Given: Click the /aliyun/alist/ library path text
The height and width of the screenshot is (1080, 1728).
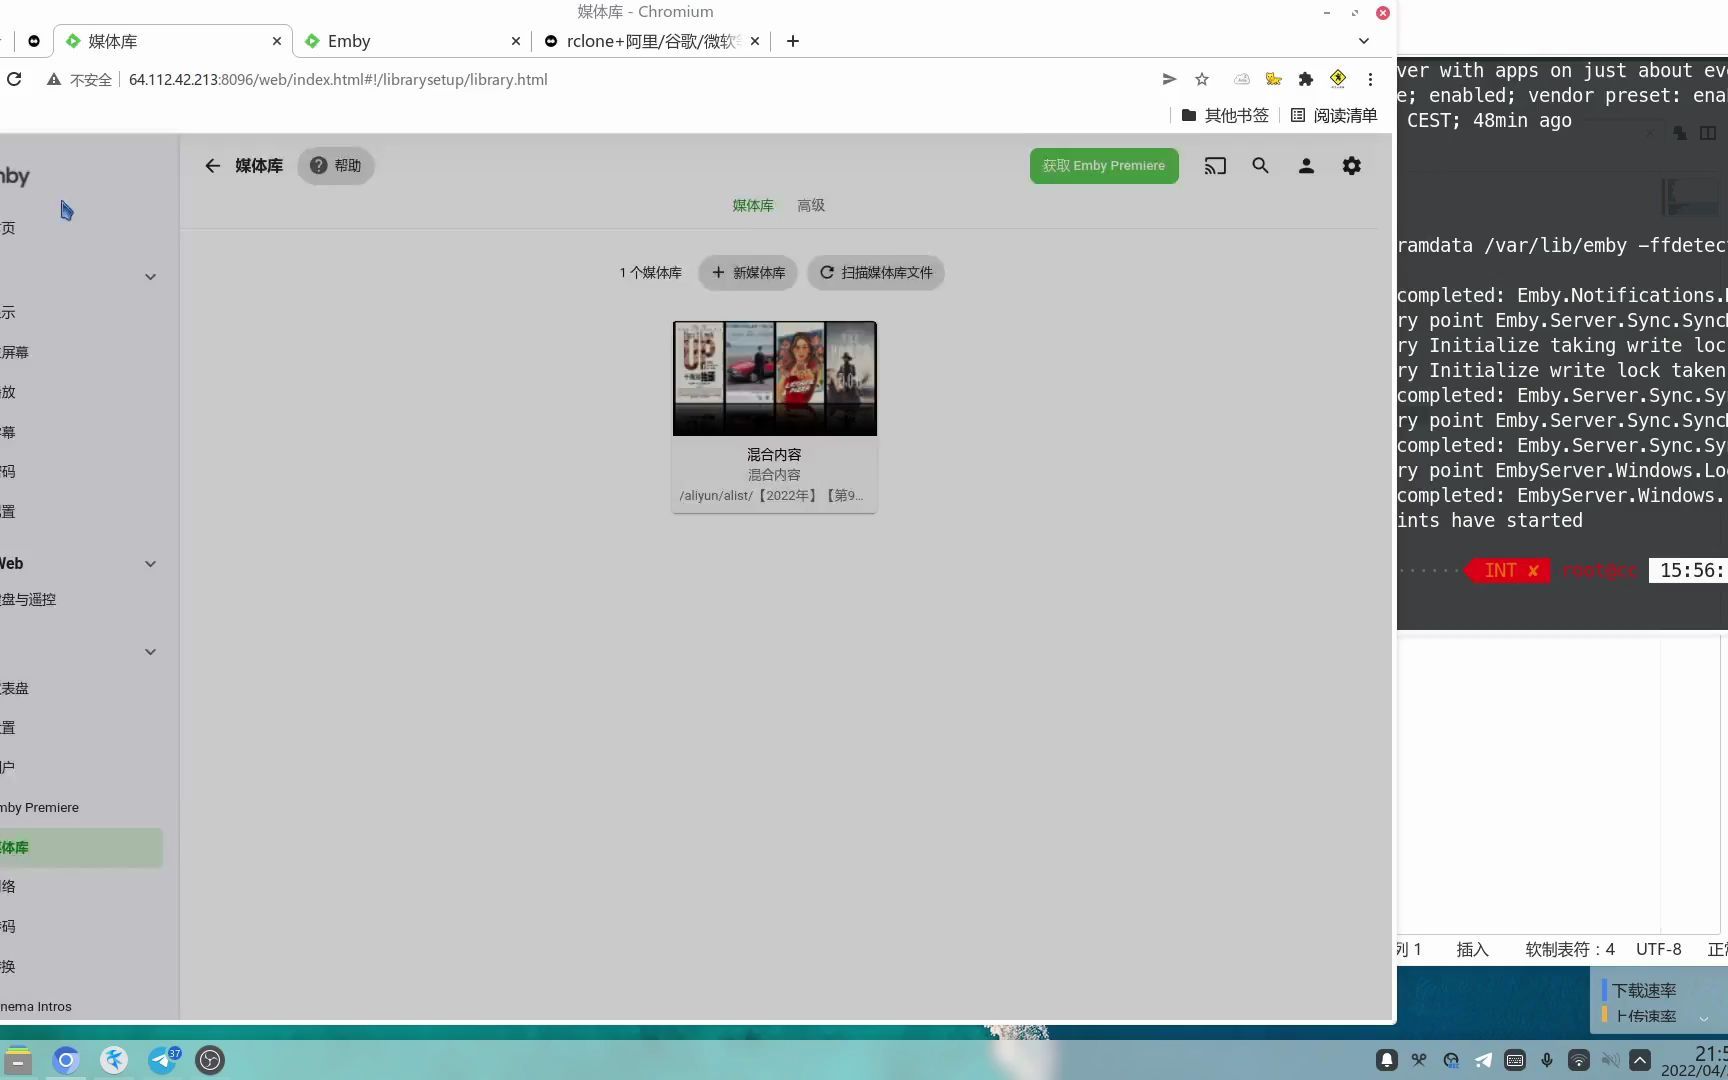Looking at the screenshot, I should click(771, 495).
